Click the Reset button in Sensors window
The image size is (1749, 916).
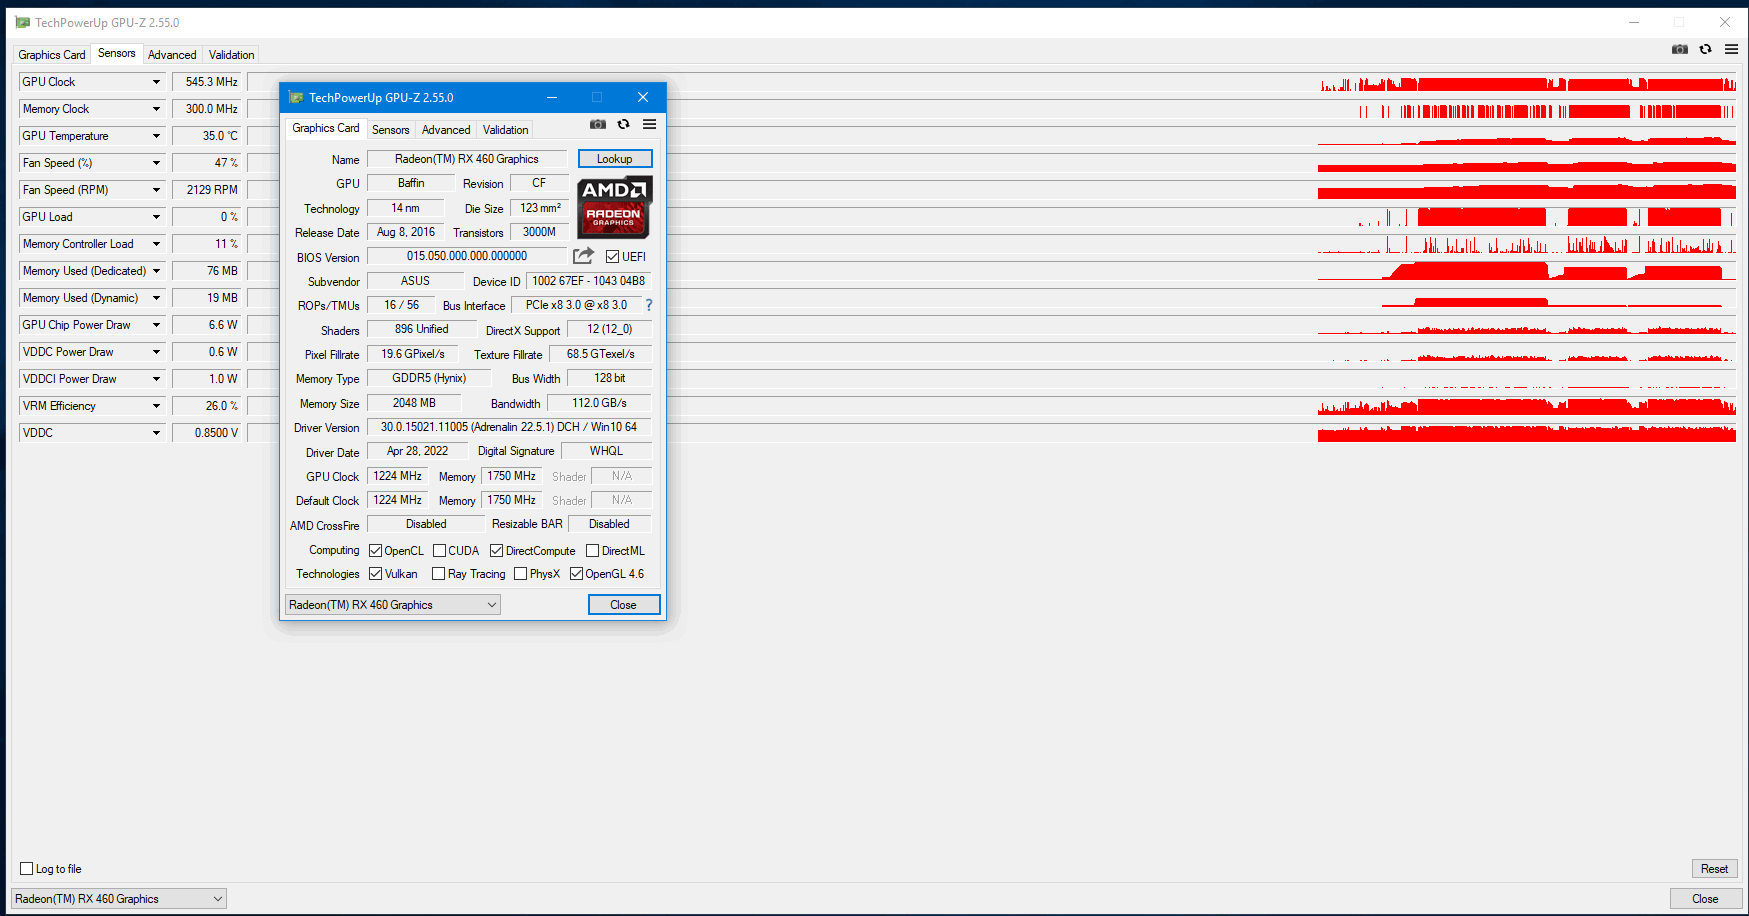(1714, 869)
